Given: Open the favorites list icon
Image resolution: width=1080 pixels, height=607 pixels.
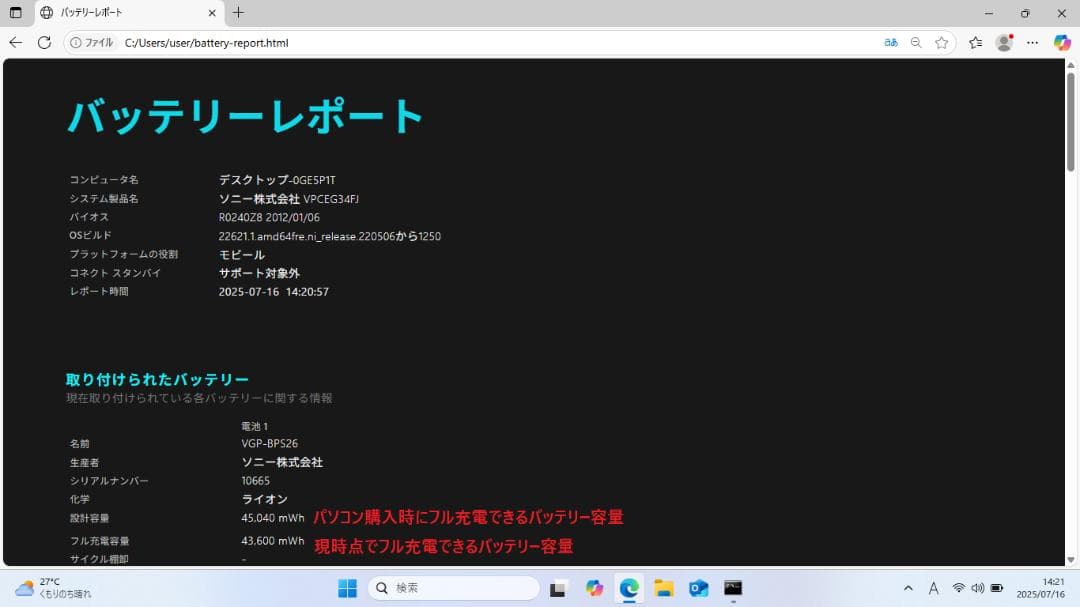Looking at the screenshot, I should [976, 43].
